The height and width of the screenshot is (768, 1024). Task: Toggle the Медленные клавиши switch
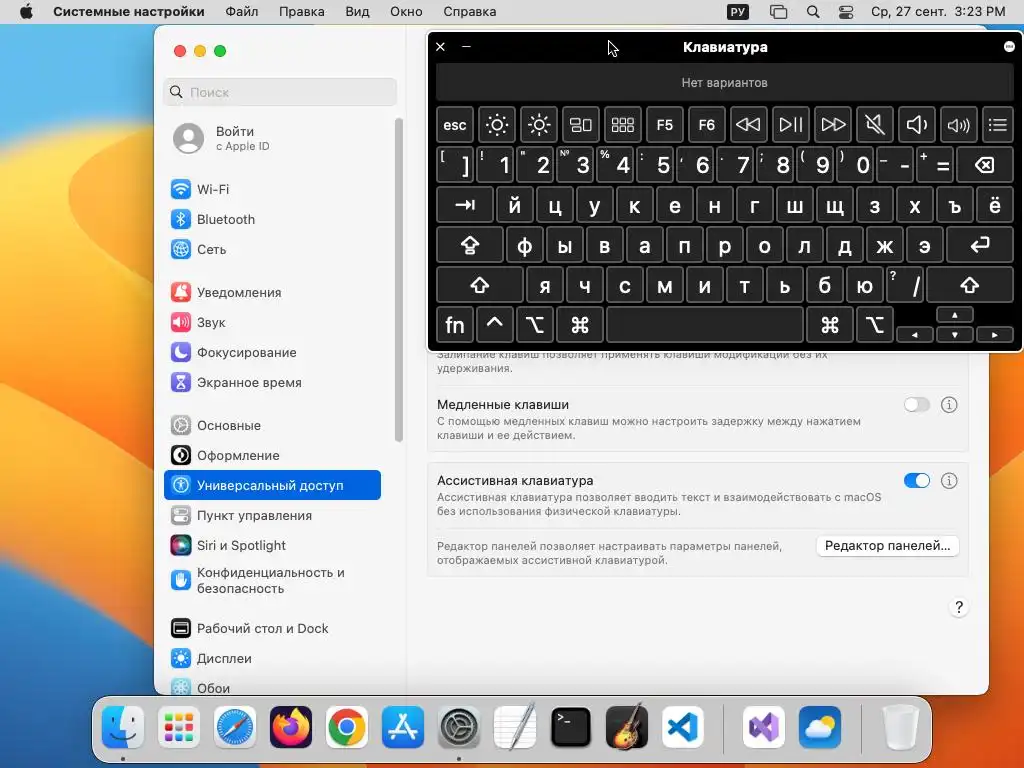(917, 405)
